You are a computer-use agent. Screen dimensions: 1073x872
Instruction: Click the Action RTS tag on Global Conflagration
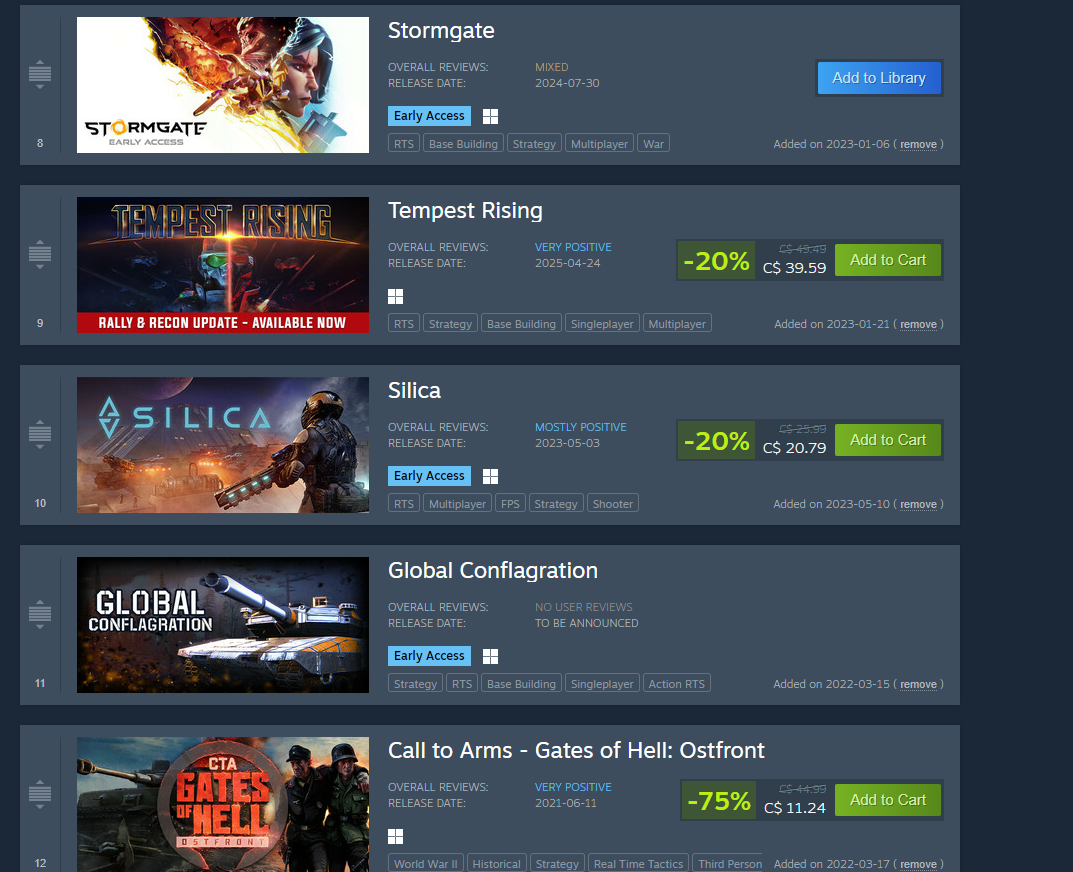coord(676,684)
